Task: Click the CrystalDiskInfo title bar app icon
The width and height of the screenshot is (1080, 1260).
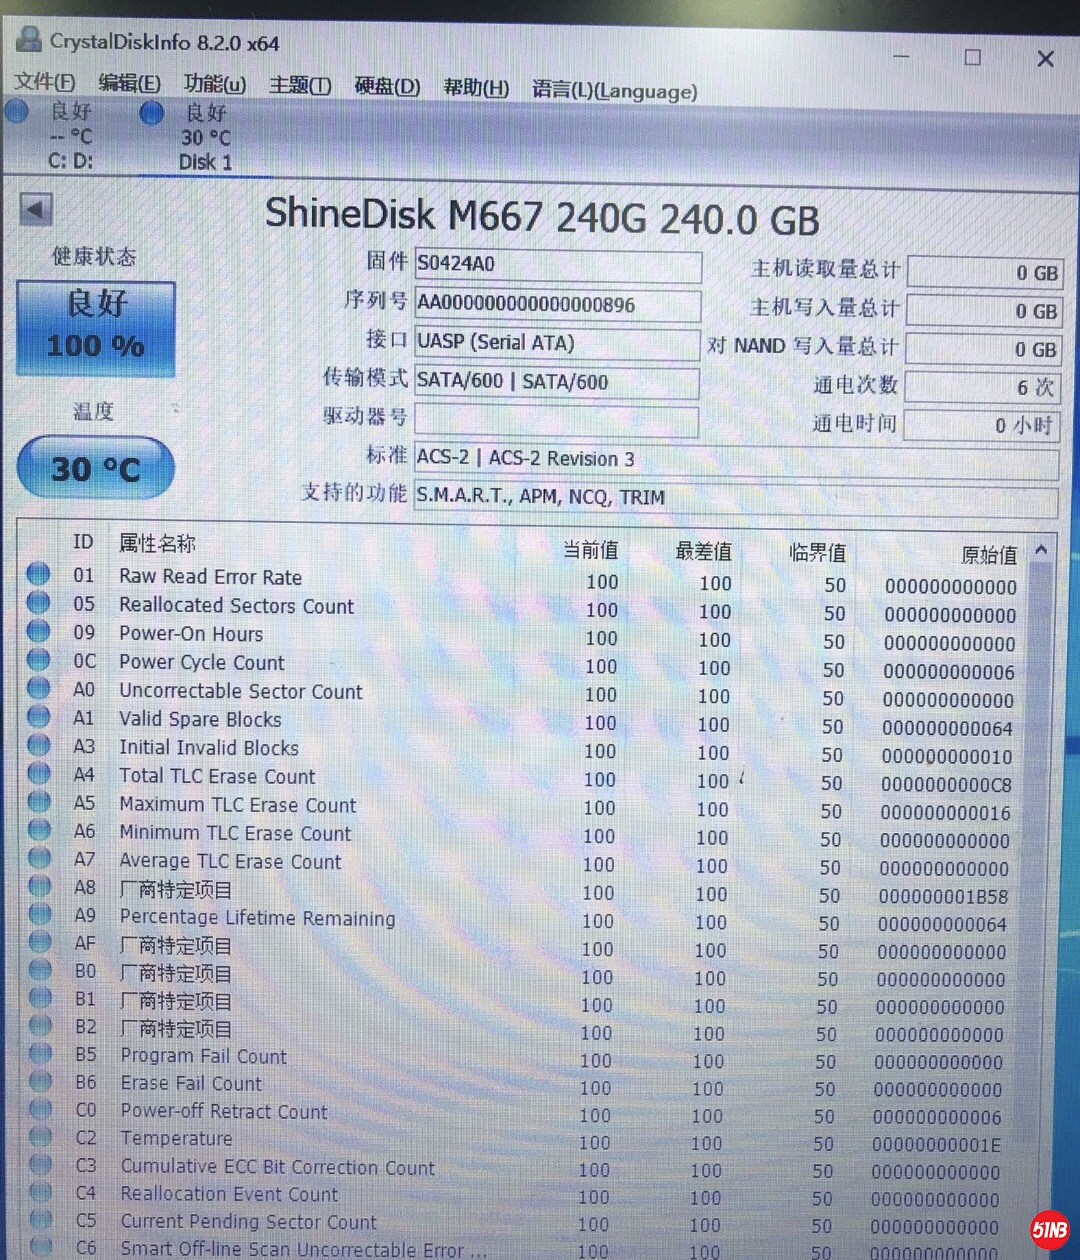Action: point(29,40)
